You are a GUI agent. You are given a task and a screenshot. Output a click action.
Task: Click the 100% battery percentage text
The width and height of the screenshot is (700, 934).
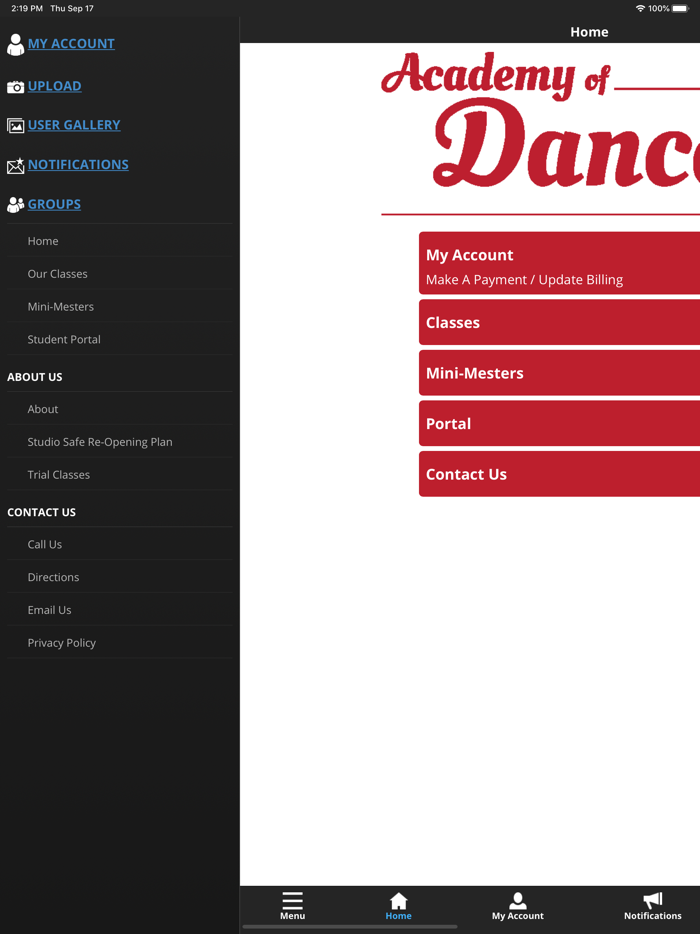pos(659,8)
